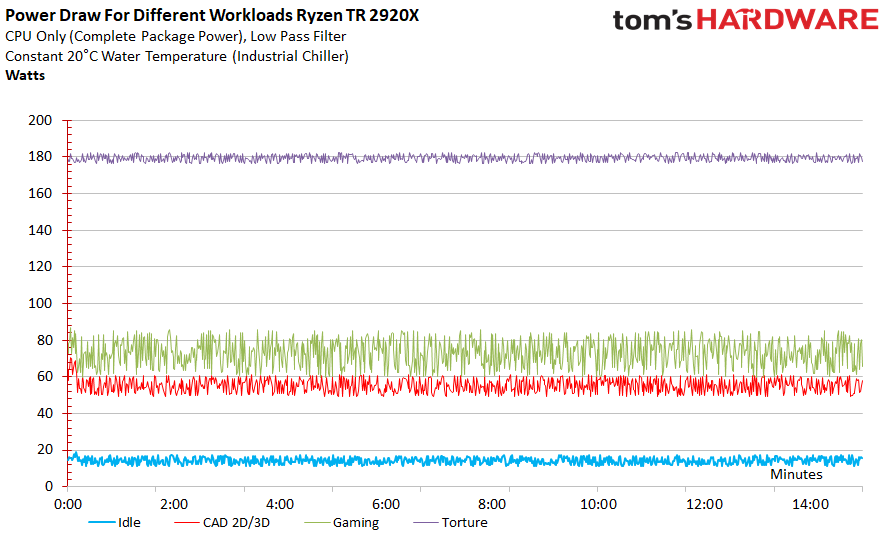Click the CAD 2D/3D legend label

click(236, 522)
